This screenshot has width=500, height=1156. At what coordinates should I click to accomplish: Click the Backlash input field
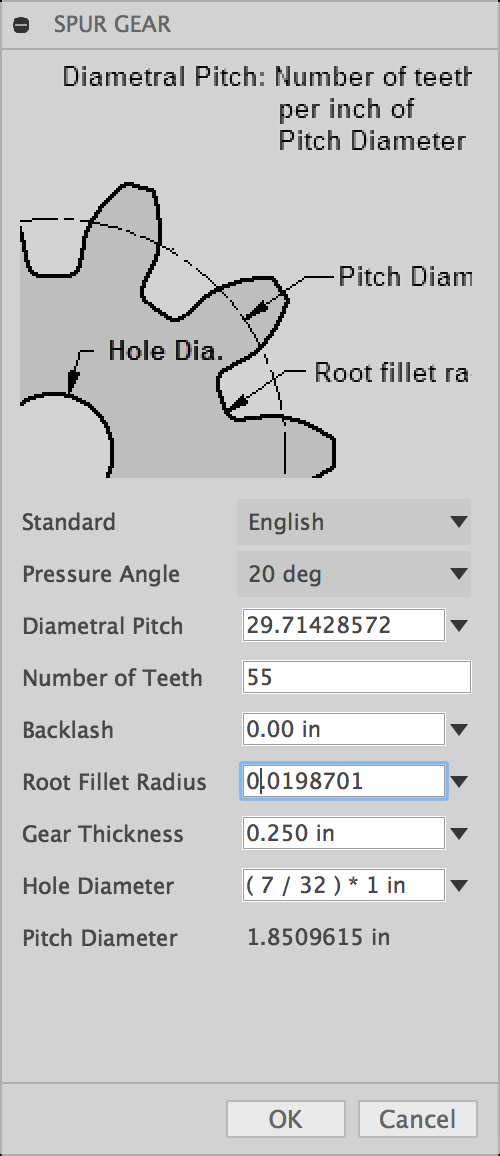[344, 729]
